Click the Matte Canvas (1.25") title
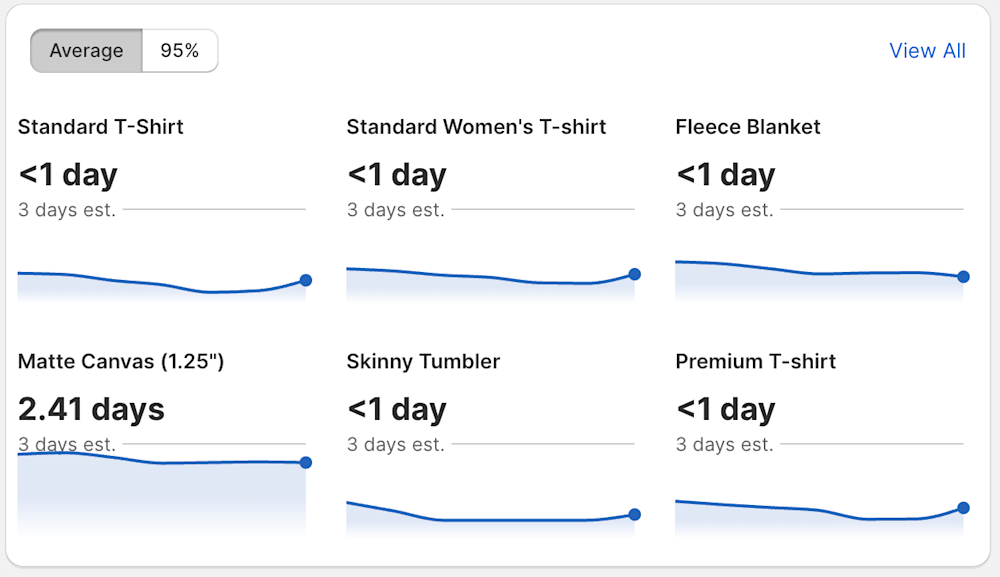 [x=121, y=361]
